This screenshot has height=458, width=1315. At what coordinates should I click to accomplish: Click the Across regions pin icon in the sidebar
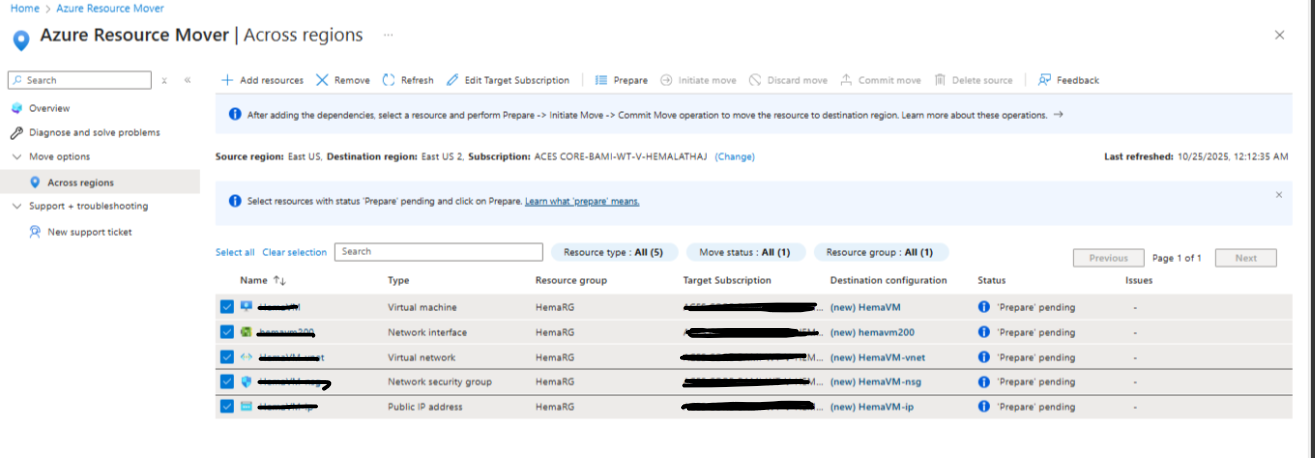tap(35, 182)
